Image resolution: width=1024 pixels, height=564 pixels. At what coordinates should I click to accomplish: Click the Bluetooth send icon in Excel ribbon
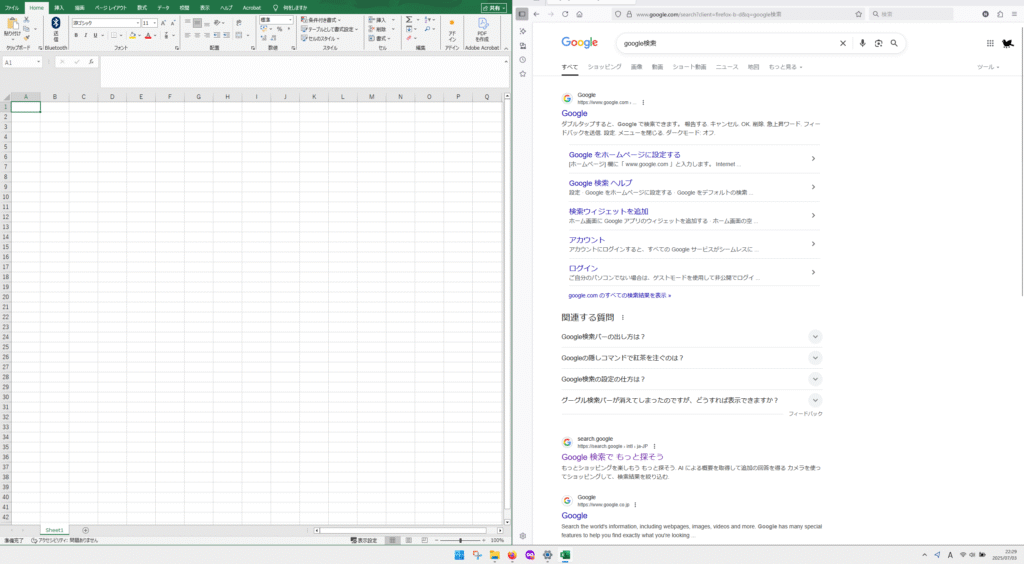click(56, 24)
